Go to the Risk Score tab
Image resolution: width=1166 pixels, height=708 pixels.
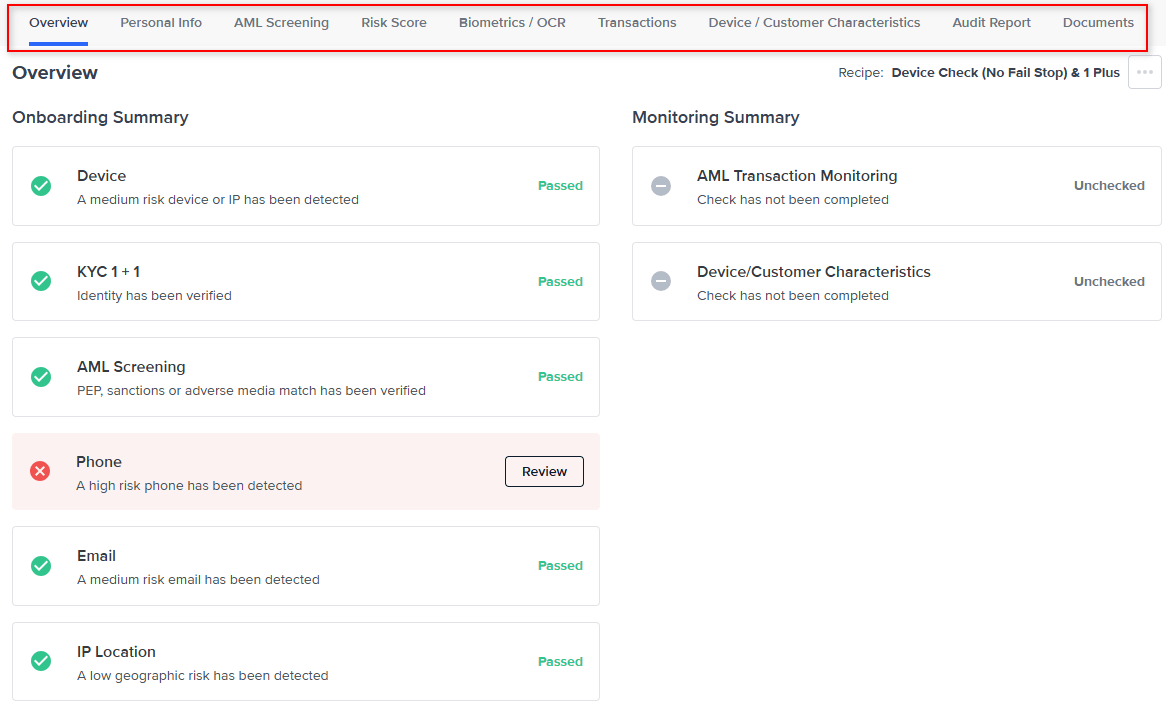[394, 23]
